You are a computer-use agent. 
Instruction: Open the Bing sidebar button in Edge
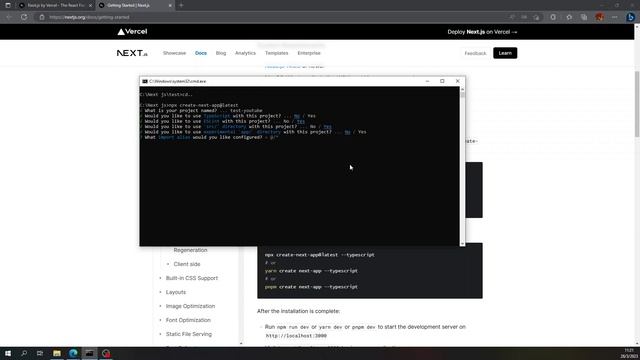pyautogui.click(x=631, y=17)
